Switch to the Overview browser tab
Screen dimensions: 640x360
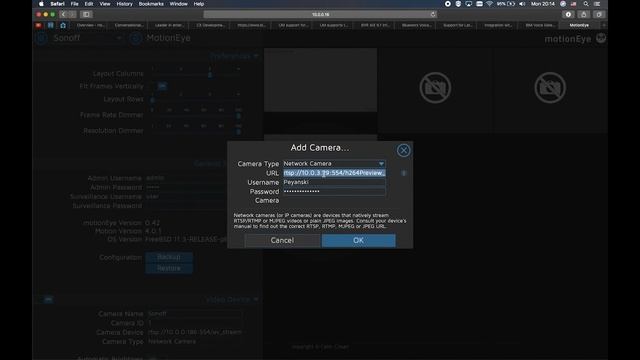(91, 25)
